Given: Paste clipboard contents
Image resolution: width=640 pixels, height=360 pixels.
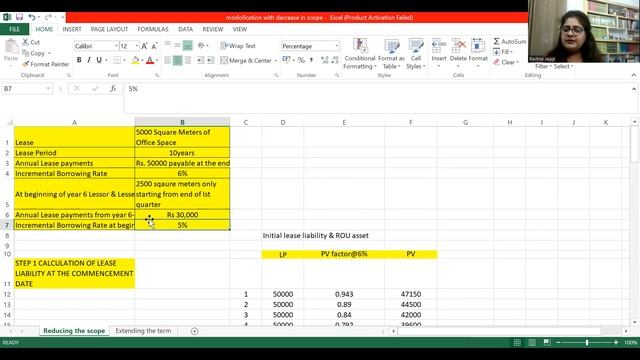Looking at the screenshot, I should tap(11, 51).
